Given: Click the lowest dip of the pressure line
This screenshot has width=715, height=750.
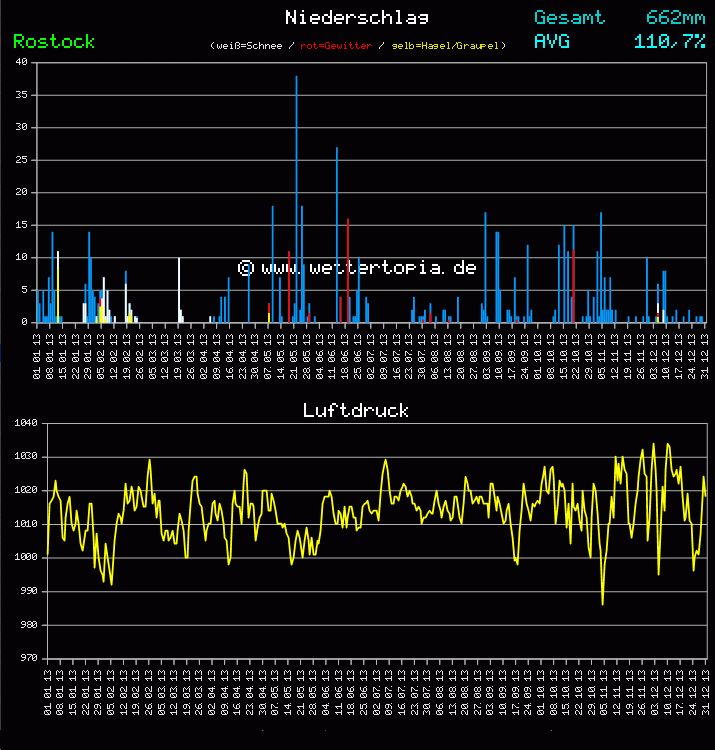Looking at the screenshot, I should pos(602,603).
